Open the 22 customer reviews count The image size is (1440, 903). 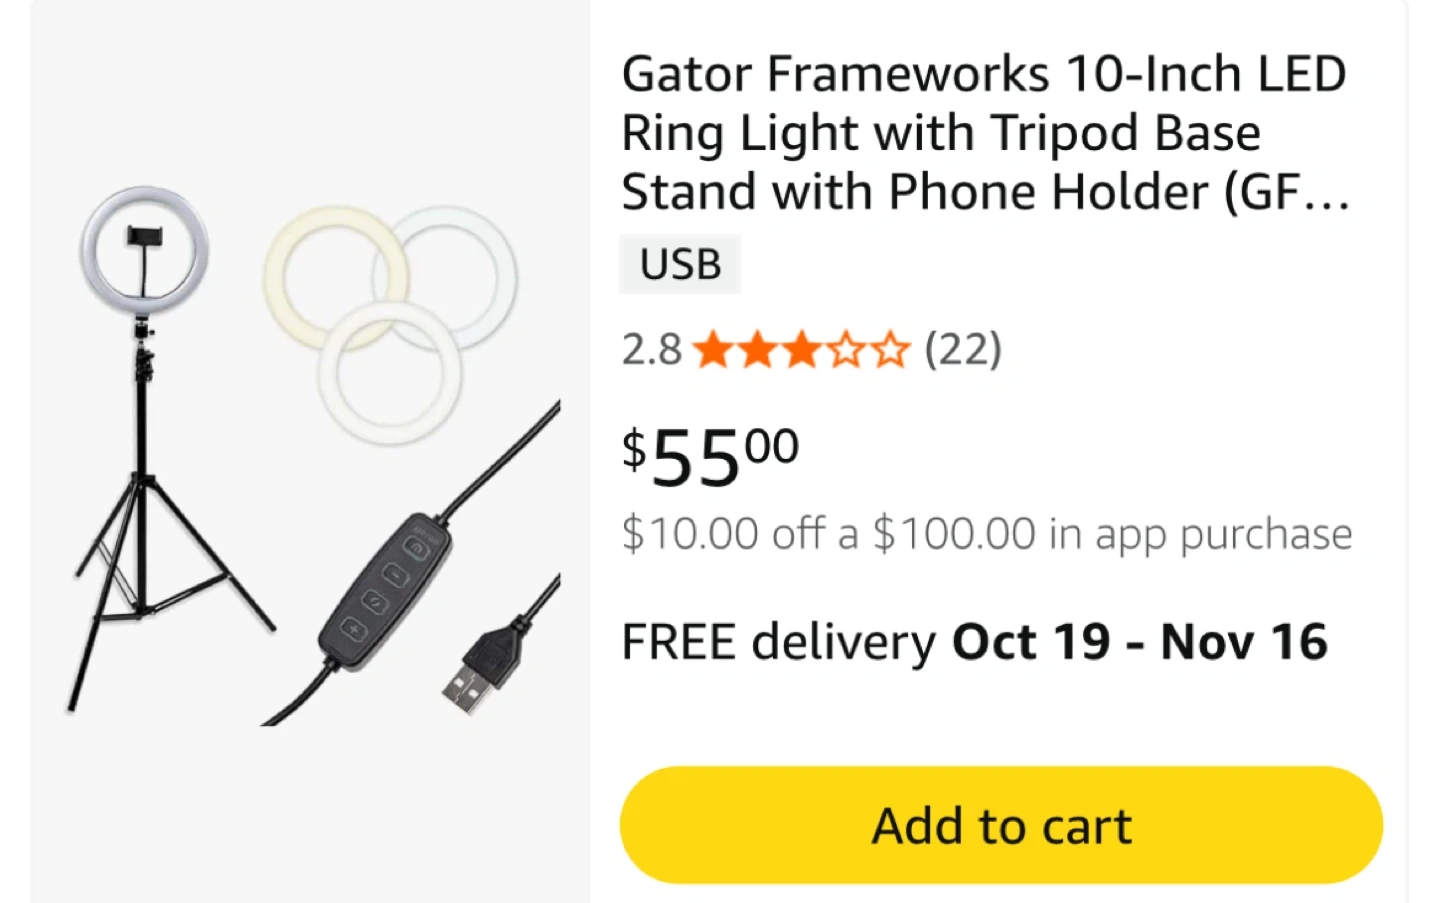click(963, 350)
